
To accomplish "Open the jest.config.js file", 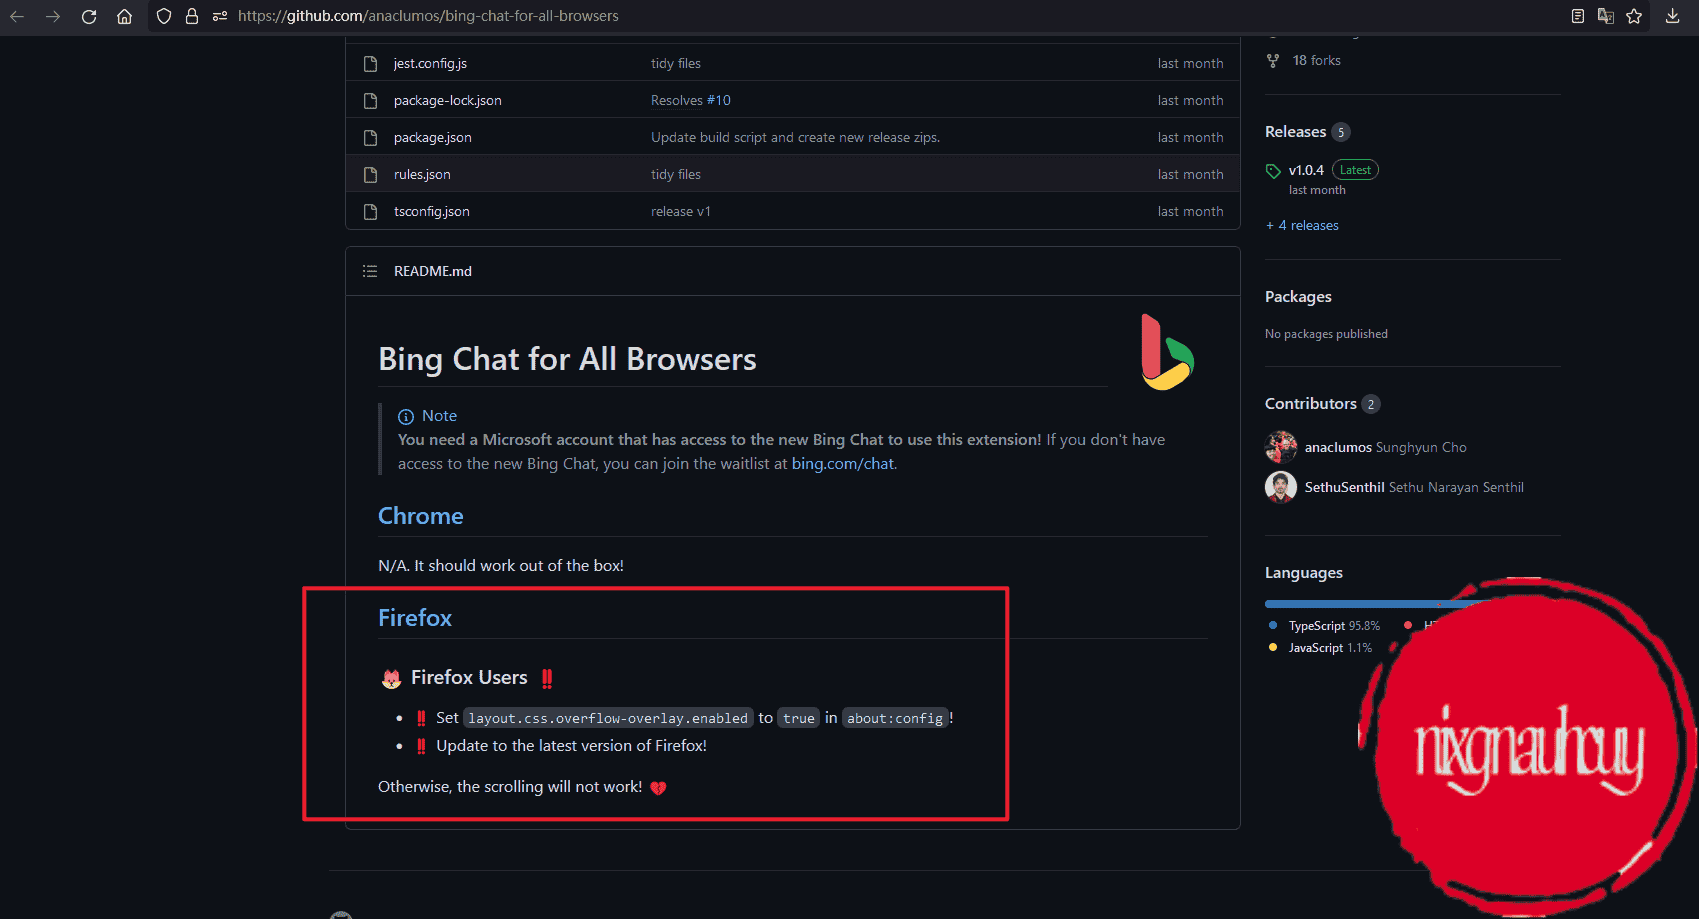I will pos(430,63).
